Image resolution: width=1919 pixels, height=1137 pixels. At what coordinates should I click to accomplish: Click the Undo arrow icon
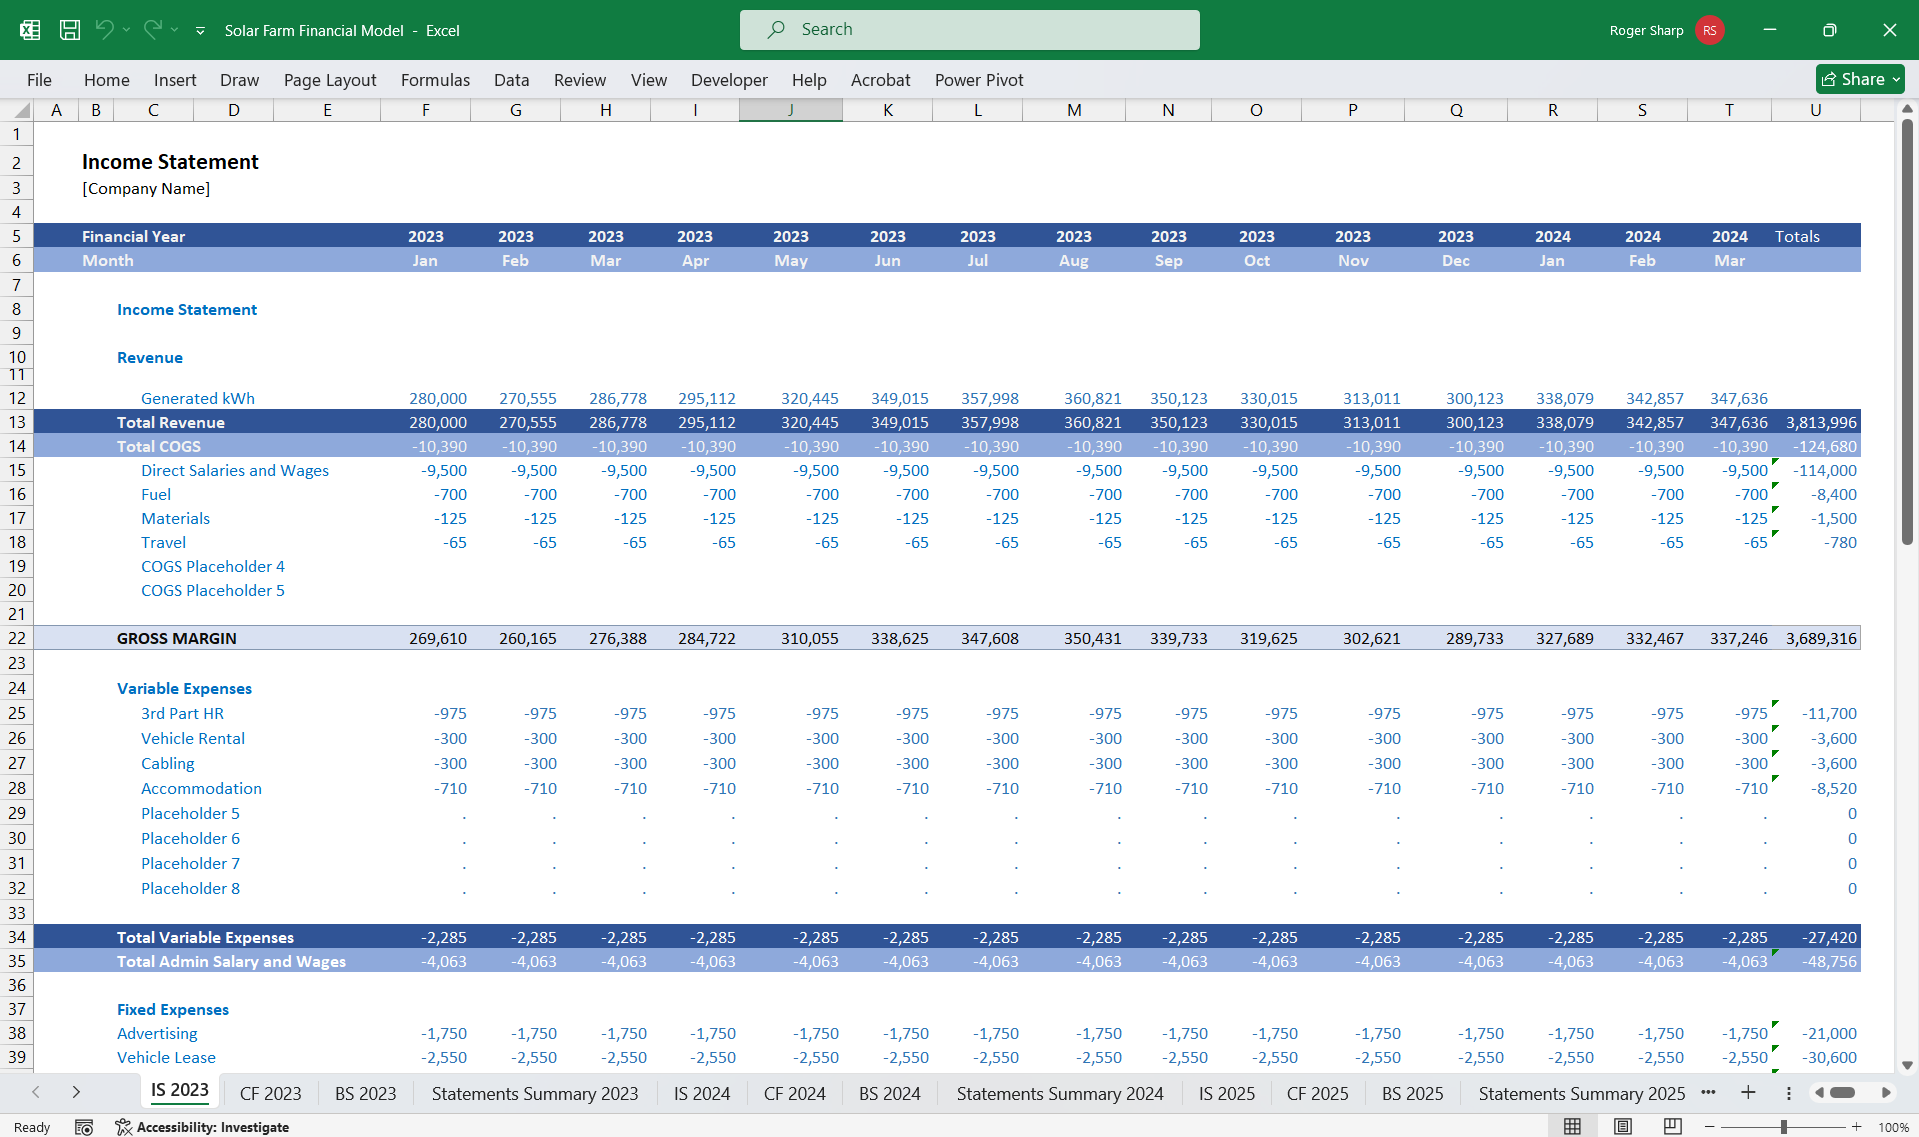click(x=104, y=30)
